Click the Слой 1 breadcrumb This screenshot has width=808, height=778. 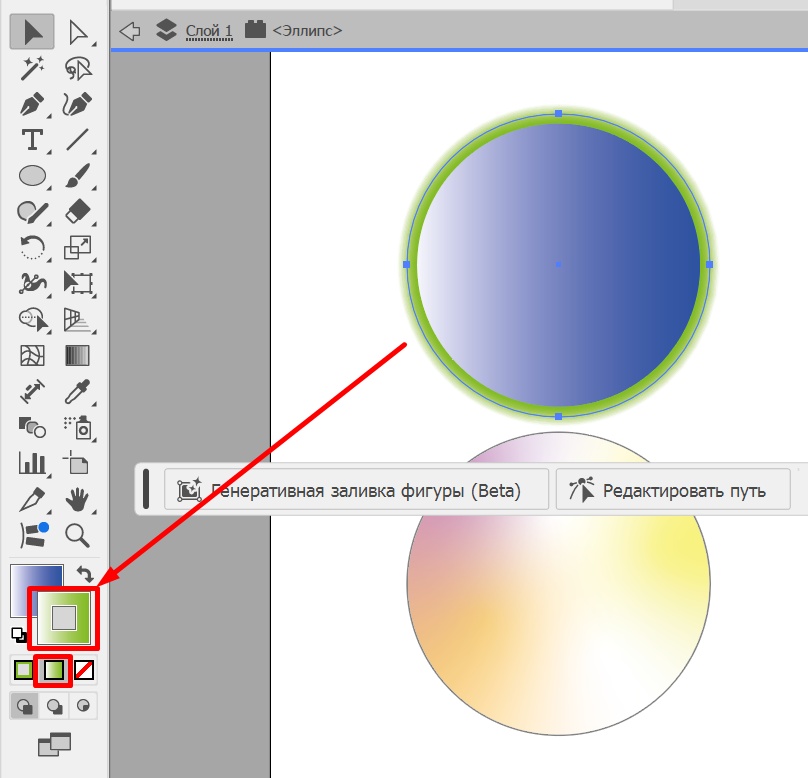(209, 31)
